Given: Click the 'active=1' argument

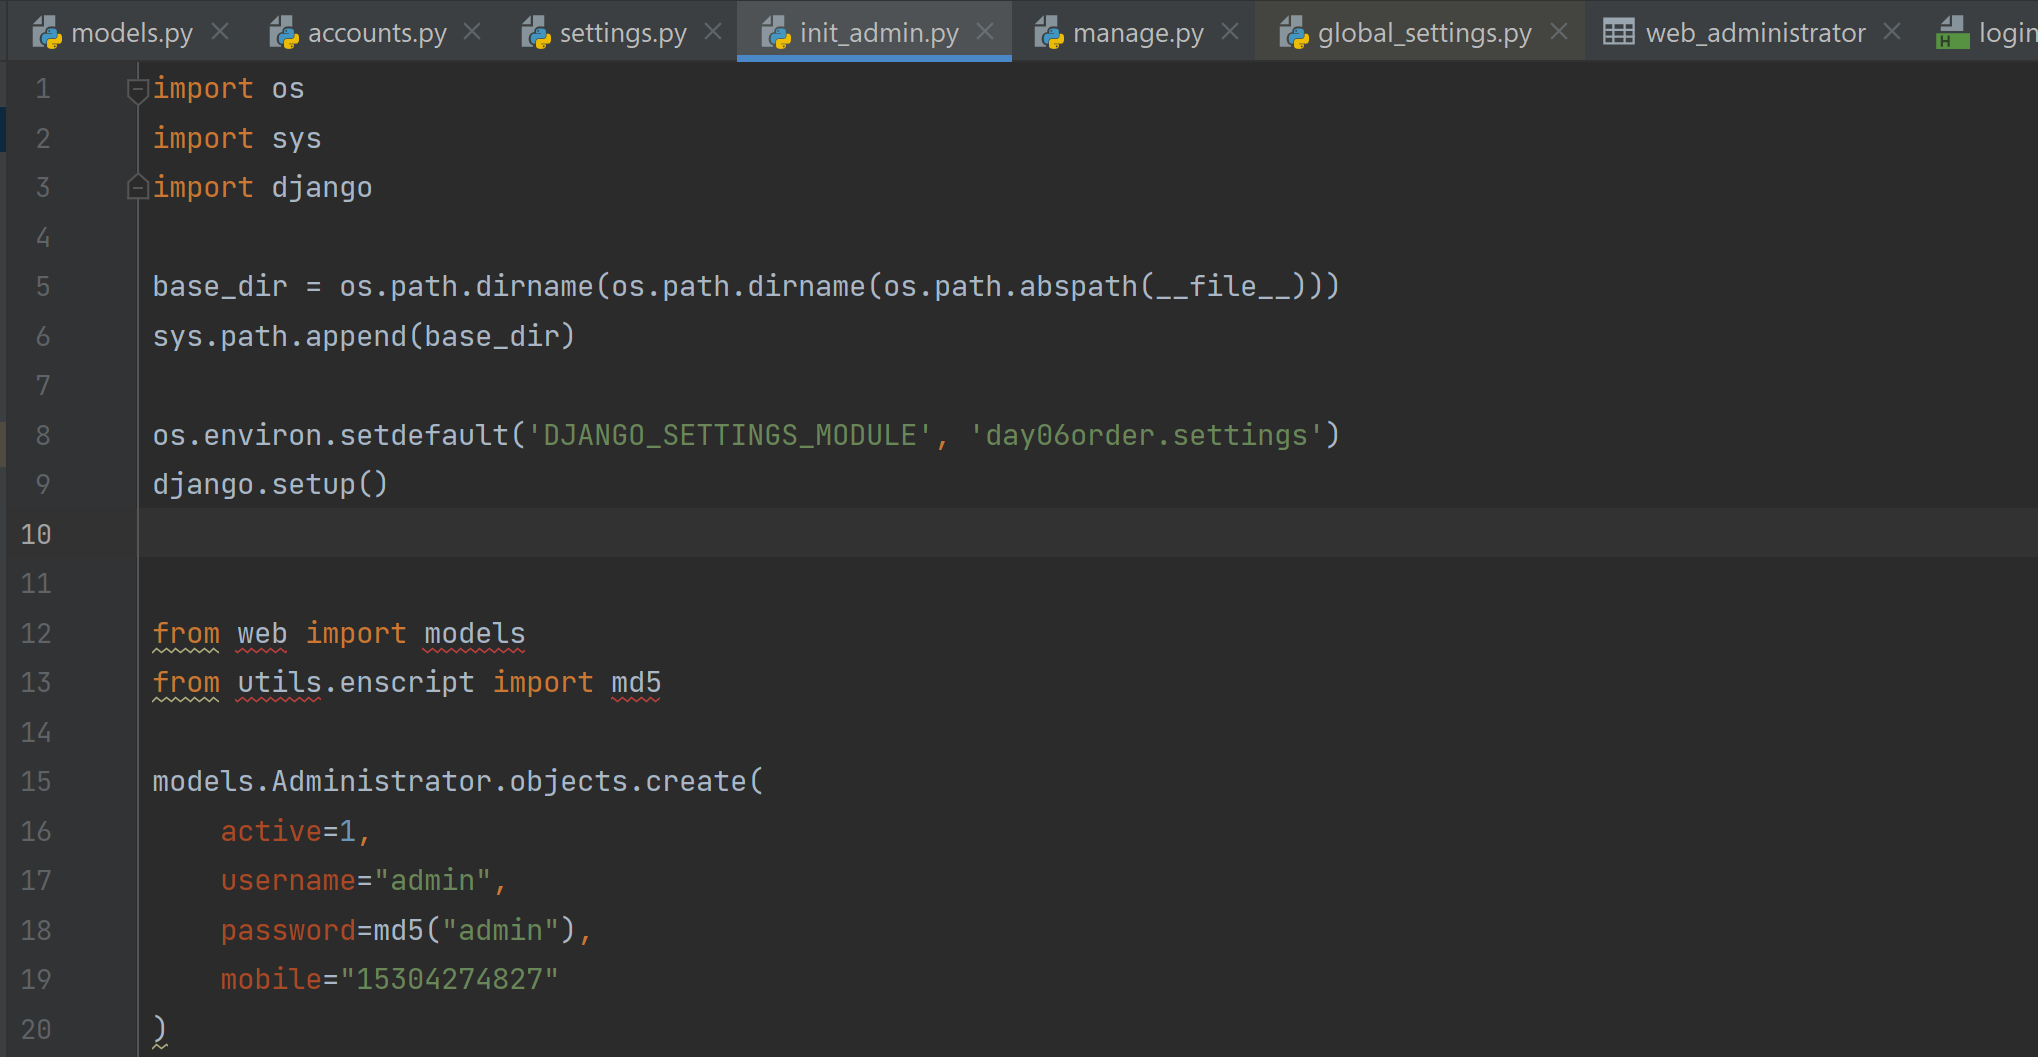Looking at the screenshot, I should (288, 831).
